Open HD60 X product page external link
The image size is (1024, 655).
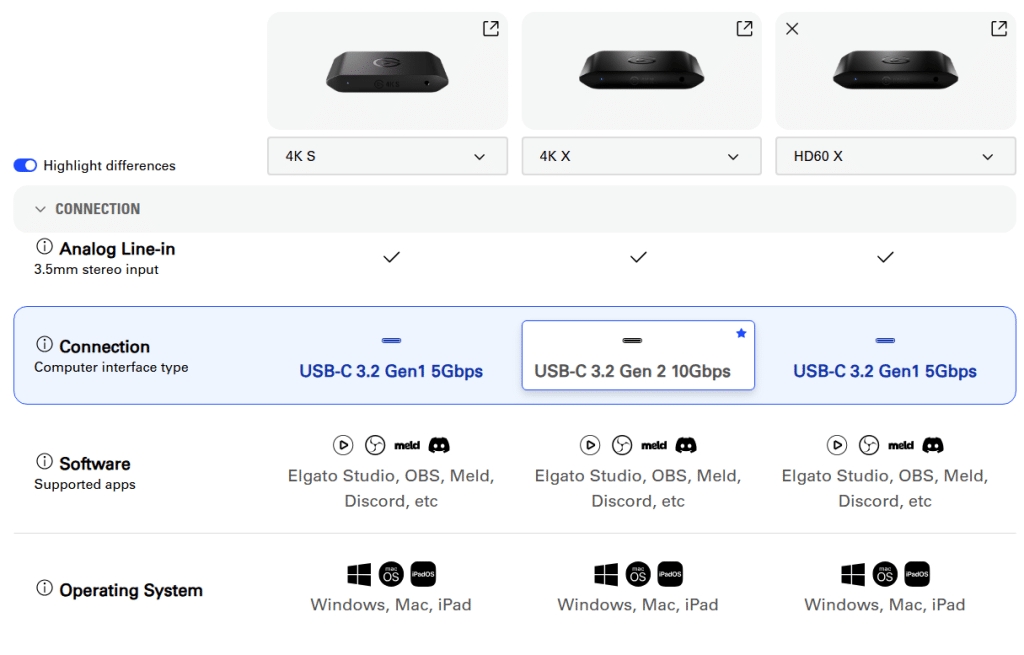pos(998,29)
